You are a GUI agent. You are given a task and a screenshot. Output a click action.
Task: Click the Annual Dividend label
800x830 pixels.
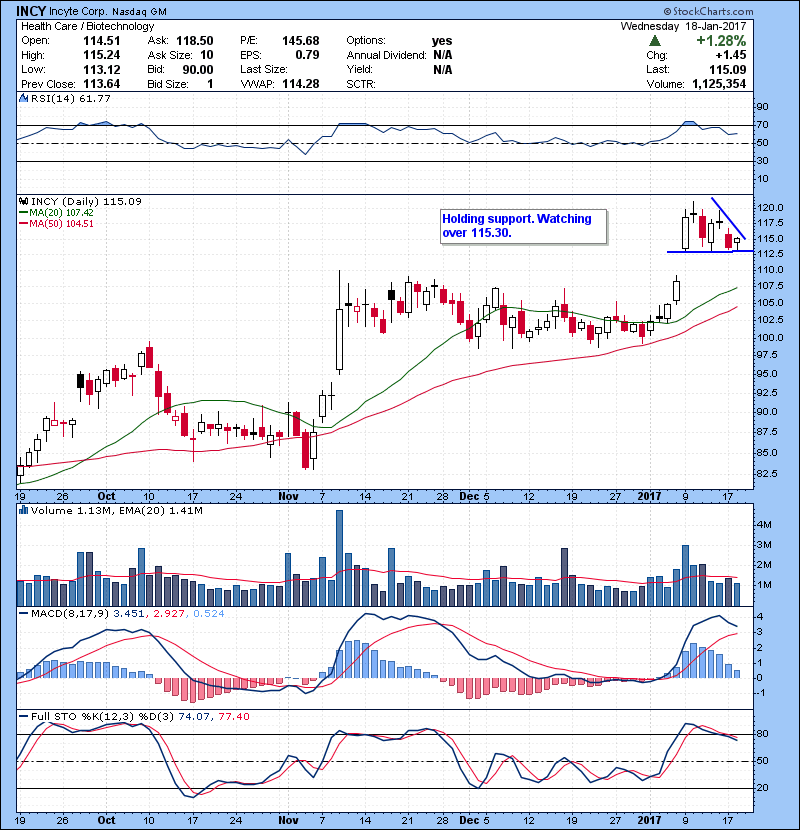point(386,55)
